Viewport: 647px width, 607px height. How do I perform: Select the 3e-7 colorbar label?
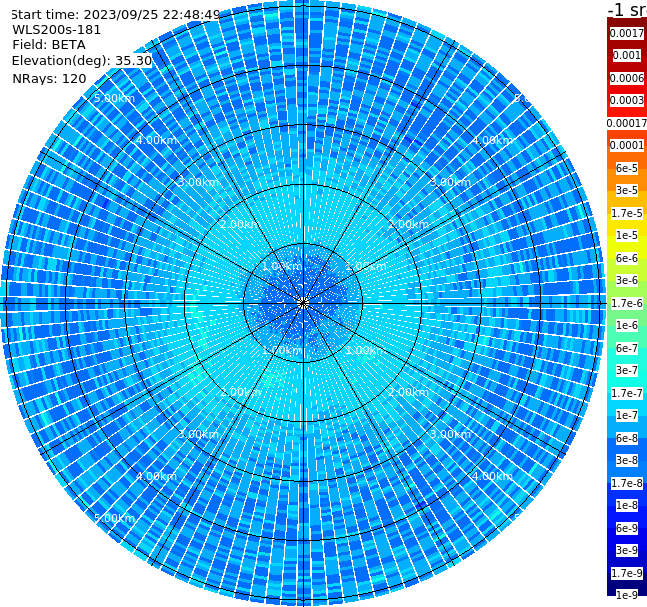tap(627, 370)
